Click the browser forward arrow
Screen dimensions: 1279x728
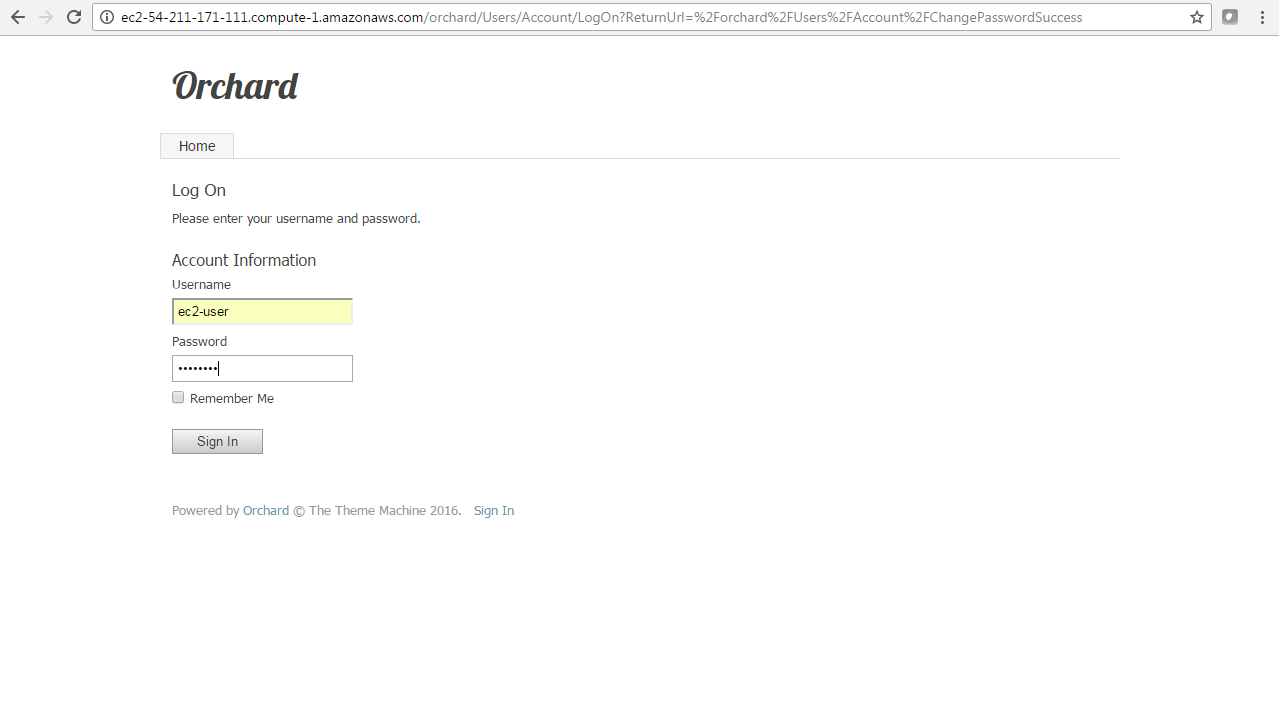click(x=45, y=17)
